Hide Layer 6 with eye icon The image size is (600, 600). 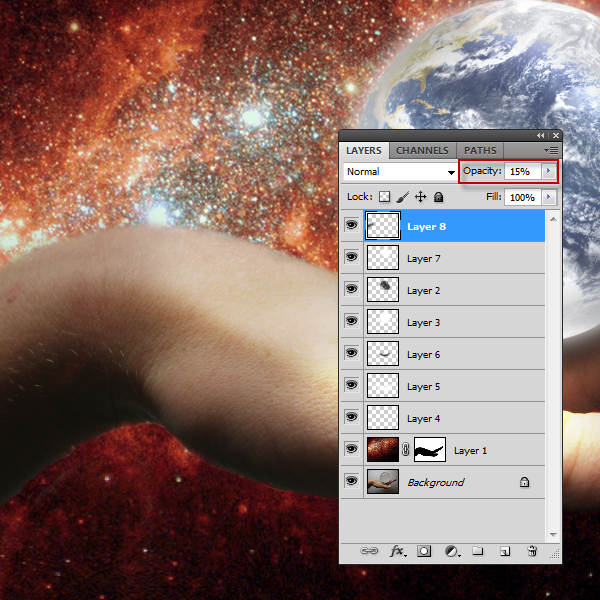click(x=351, y=353)
